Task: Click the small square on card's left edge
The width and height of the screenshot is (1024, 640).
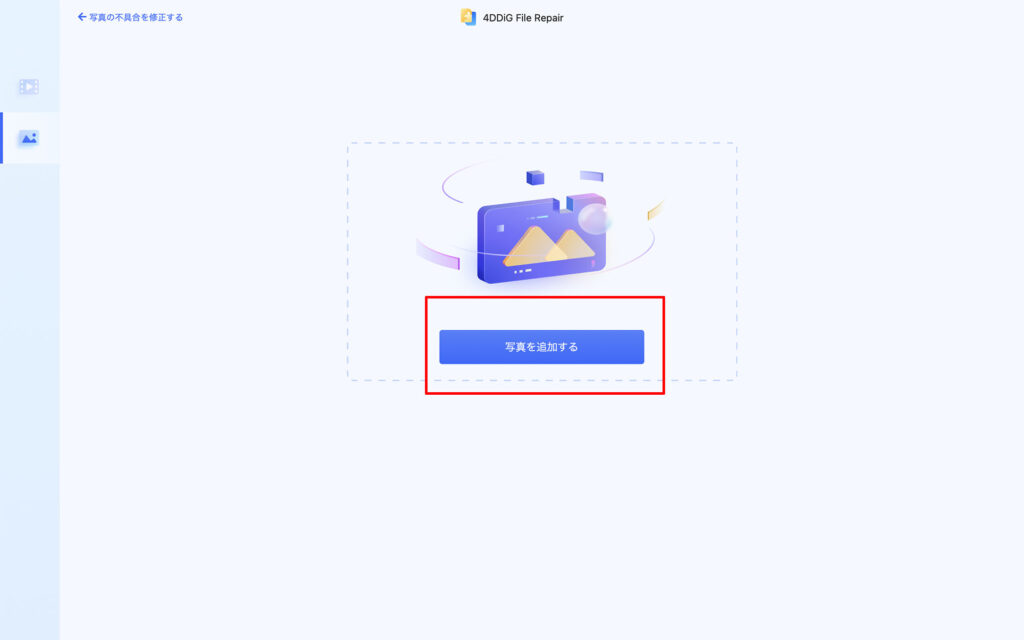Action: [500, 228]
